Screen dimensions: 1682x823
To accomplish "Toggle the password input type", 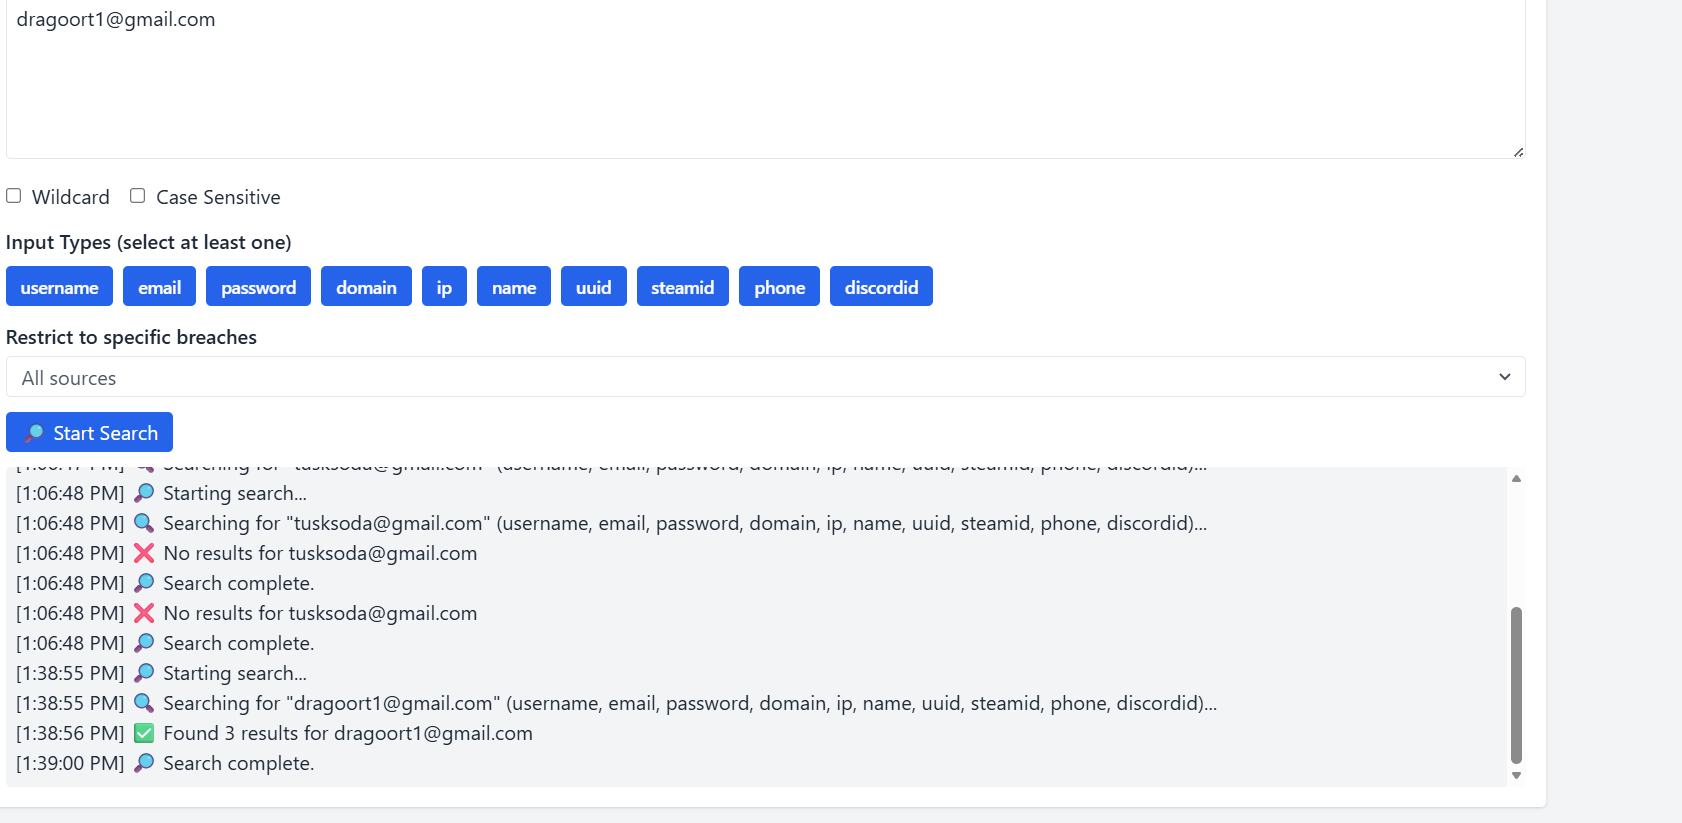I will pos(258,287).
